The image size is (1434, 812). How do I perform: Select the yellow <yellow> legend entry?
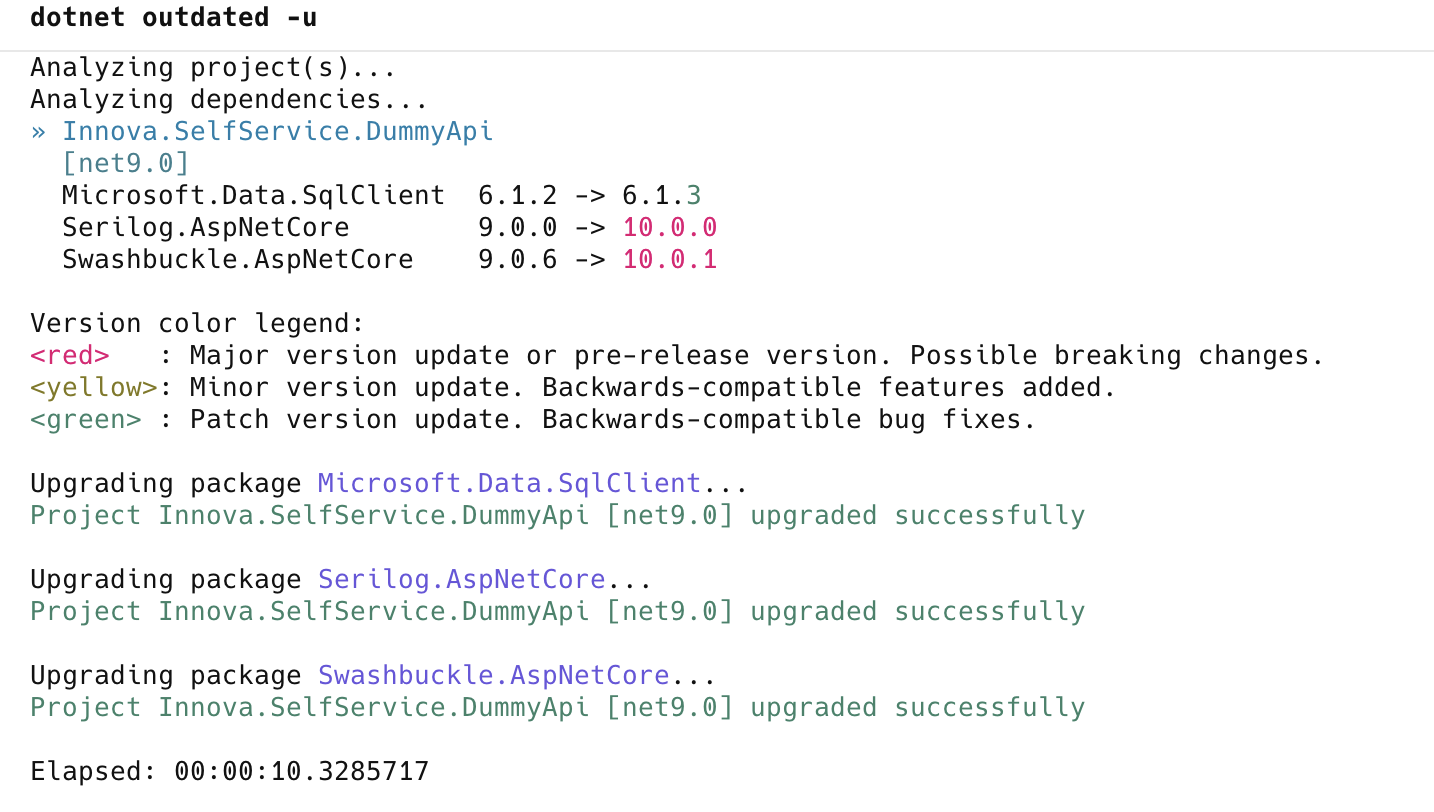[x=90, y=387]
